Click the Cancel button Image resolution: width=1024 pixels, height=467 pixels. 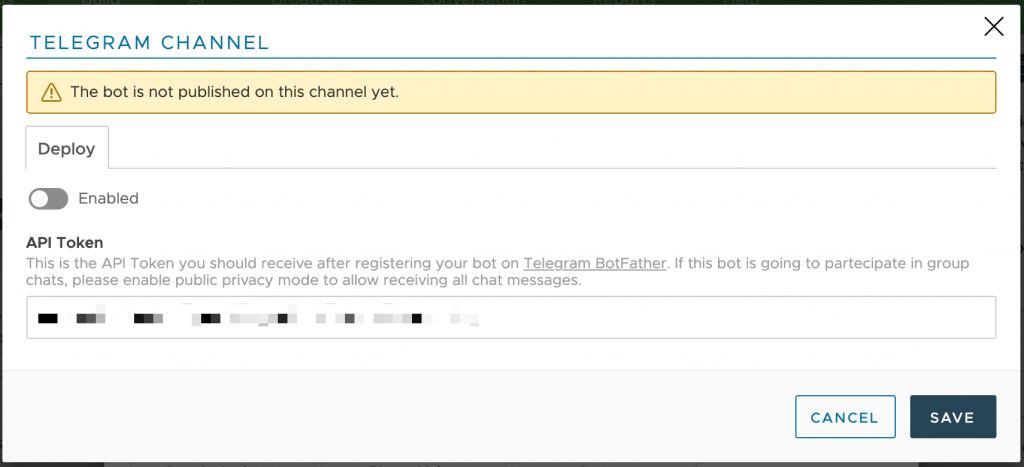tap(845, 417)
